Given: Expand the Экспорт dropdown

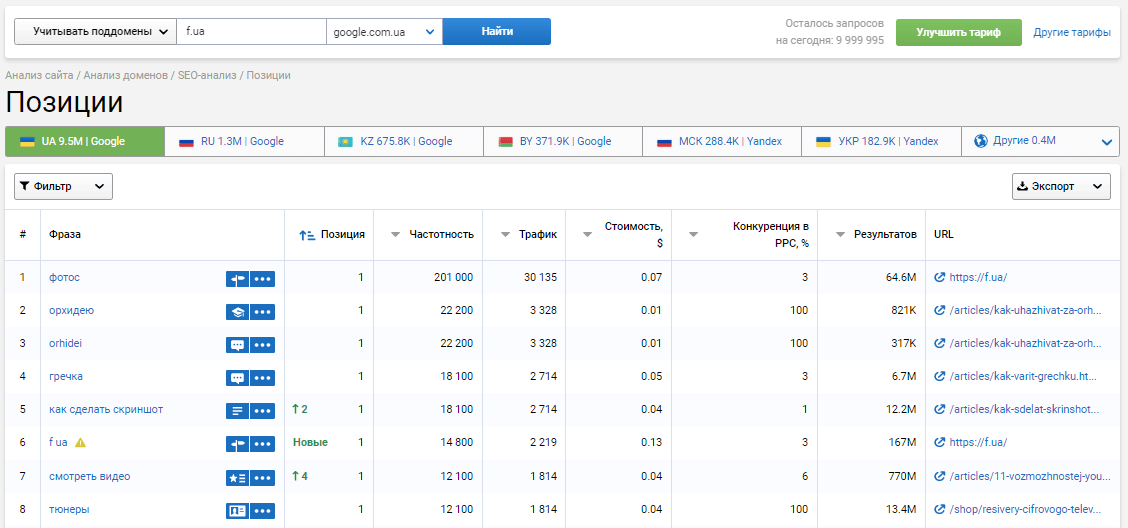Looking at the screenshot, I should [1061, 186].
